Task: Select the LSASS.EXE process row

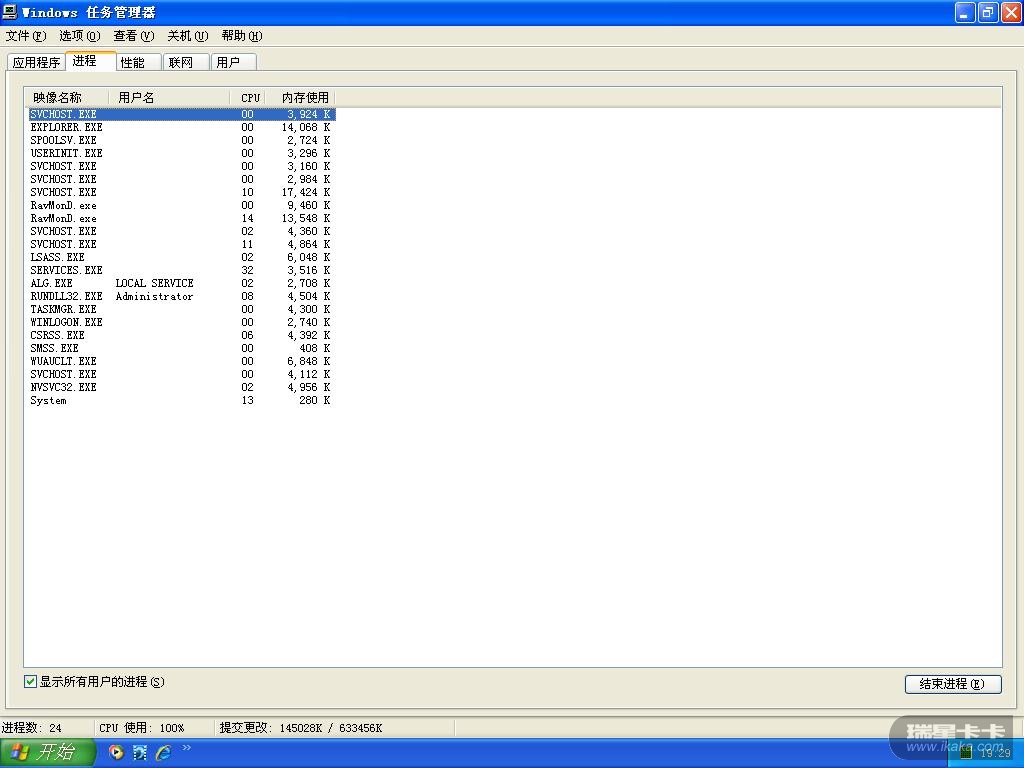Action: point(181,257)
